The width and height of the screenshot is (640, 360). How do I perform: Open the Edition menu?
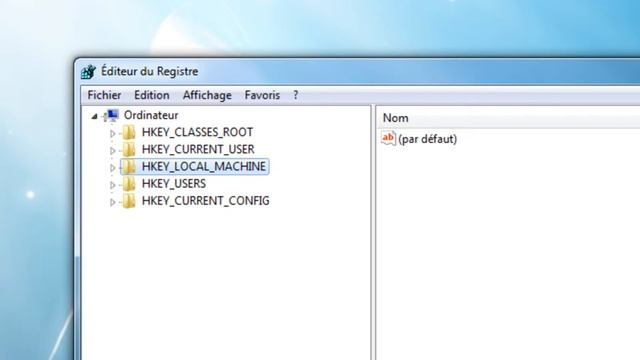tap(152, 96)
